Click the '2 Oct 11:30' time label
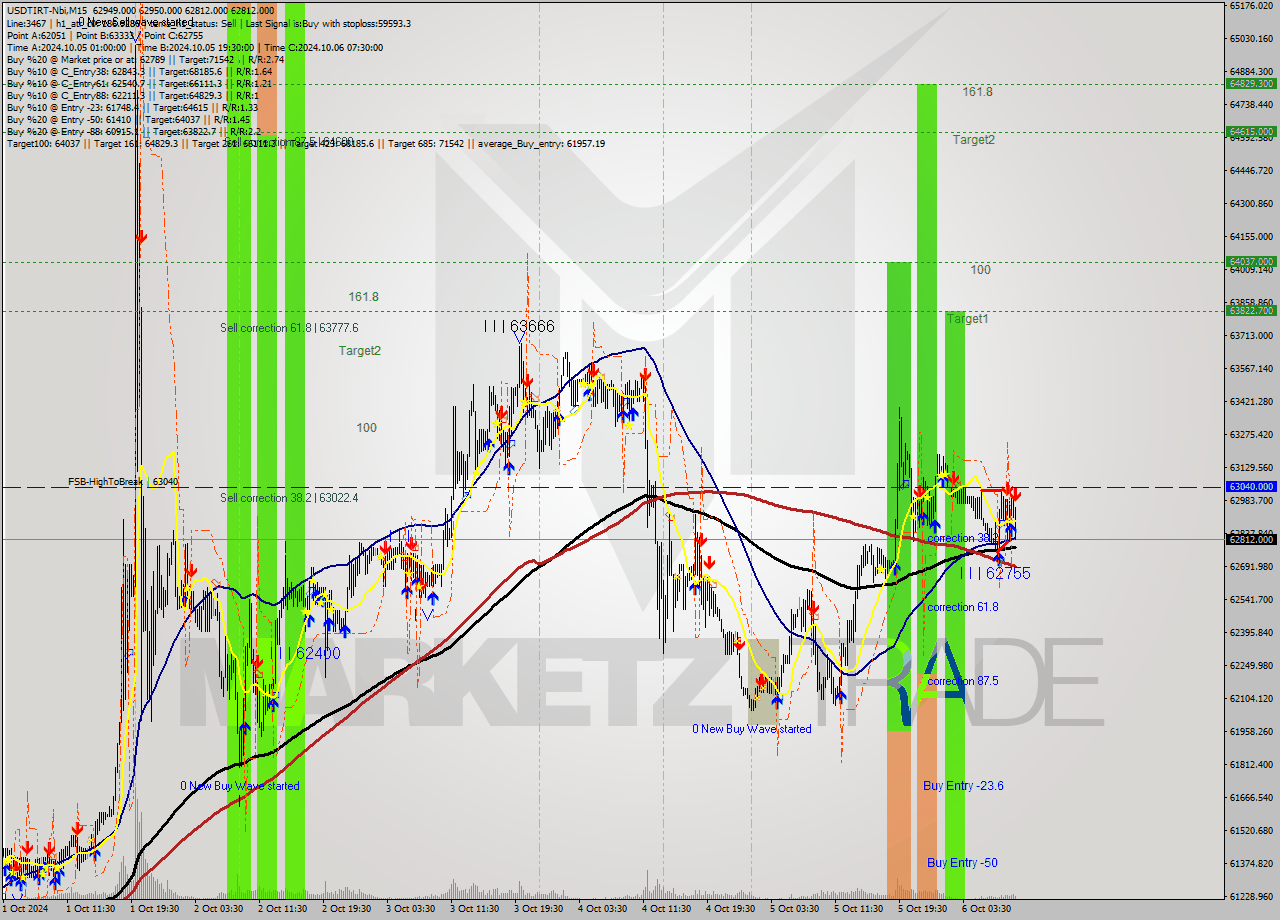The height and width of the screenshot is (920, 1280). [283, 909]
